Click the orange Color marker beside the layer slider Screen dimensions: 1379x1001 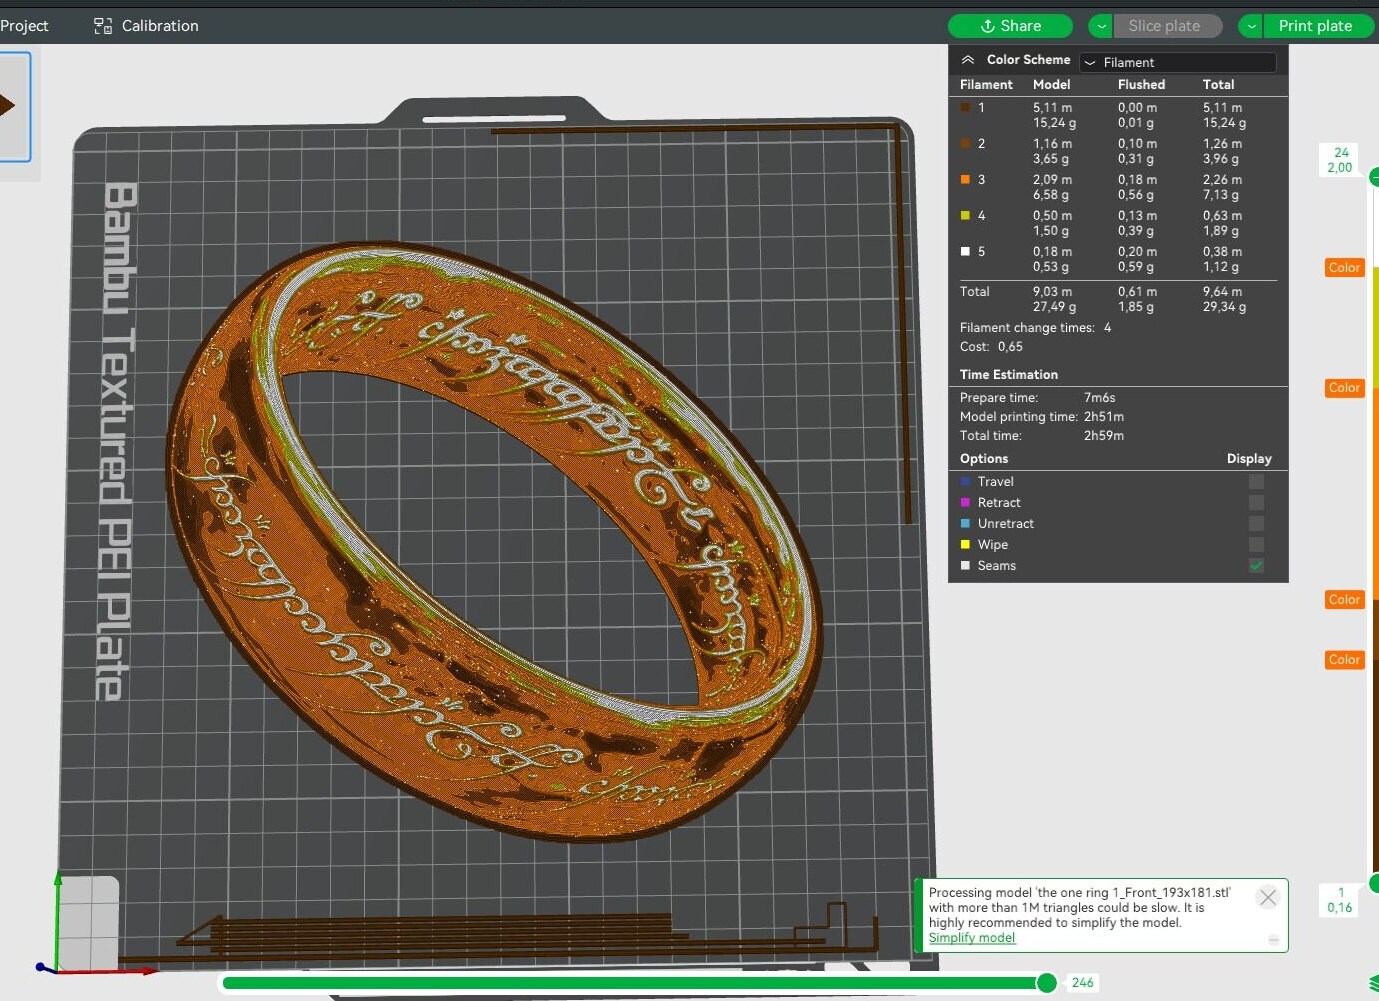click(x=1344, y=267)
